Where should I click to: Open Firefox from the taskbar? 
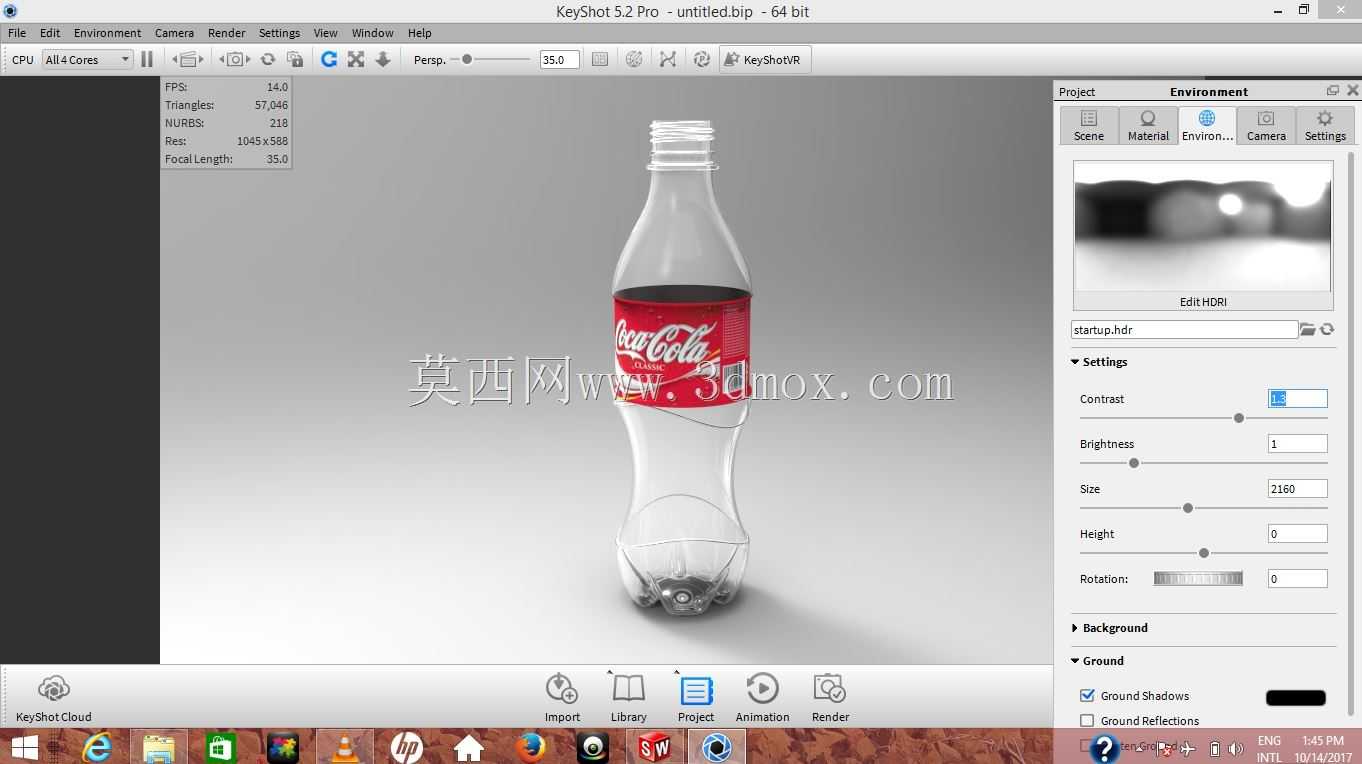coord(531,747)
